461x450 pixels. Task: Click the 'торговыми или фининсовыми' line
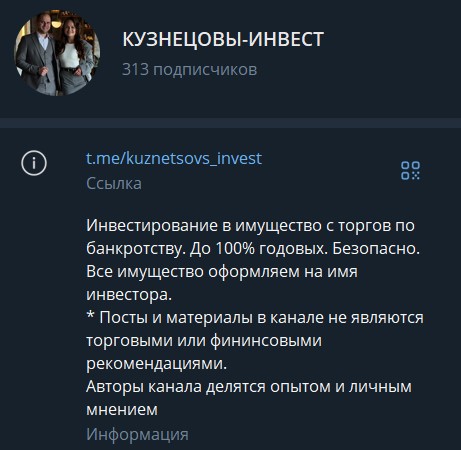tap(204, 341)
